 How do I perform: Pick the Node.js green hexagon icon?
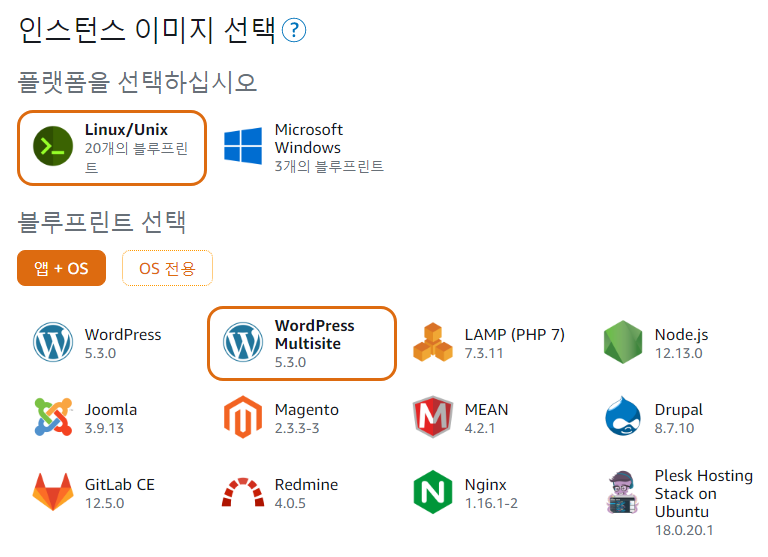(623, 342)
